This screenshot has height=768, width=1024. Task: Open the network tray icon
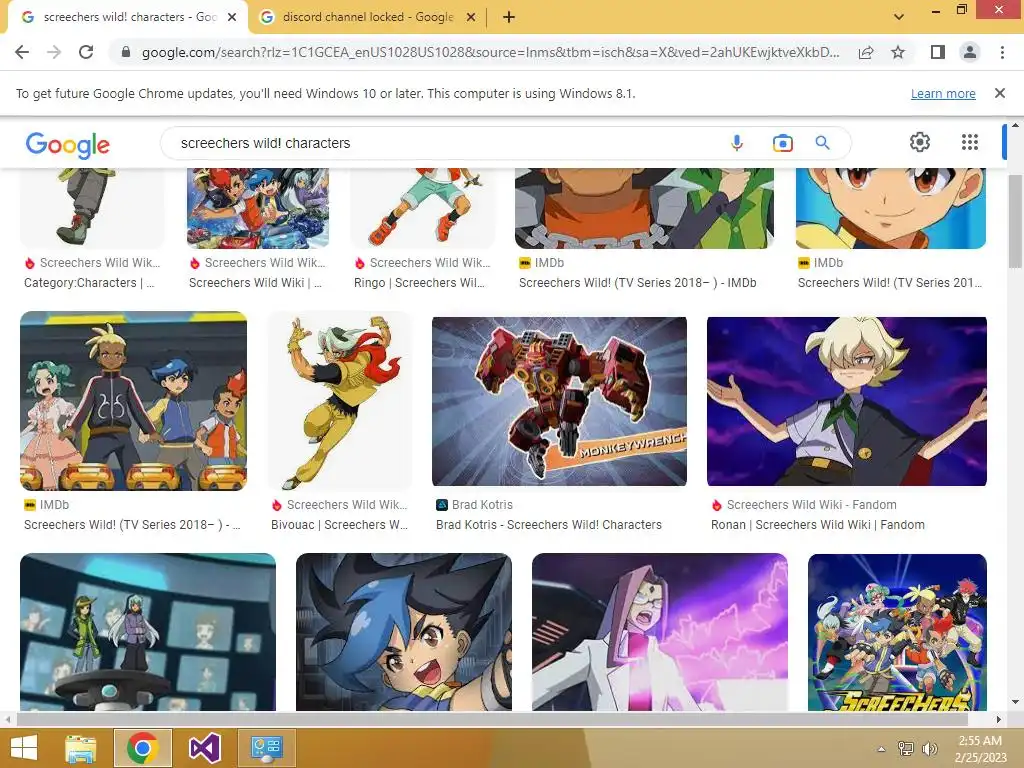coord(906,749)
